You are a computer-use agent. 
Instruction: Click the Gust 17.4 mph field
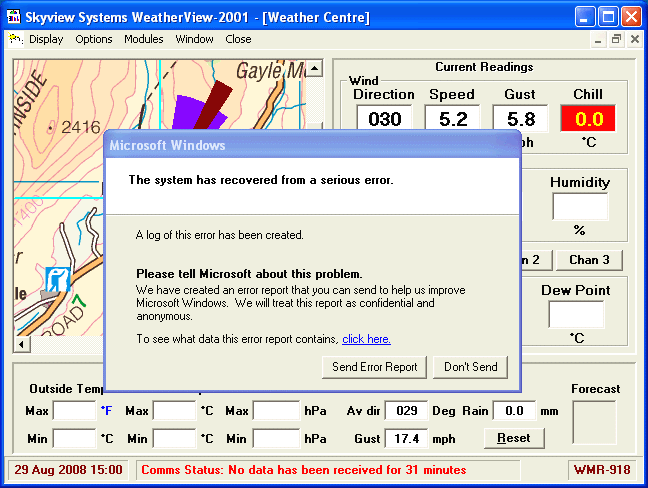[x=405, y=438]
